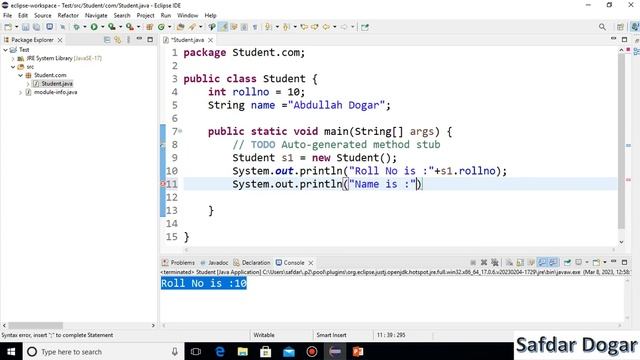Open the Navigate menu
Screen dimensions: 640x360
[x=96, y=16]
